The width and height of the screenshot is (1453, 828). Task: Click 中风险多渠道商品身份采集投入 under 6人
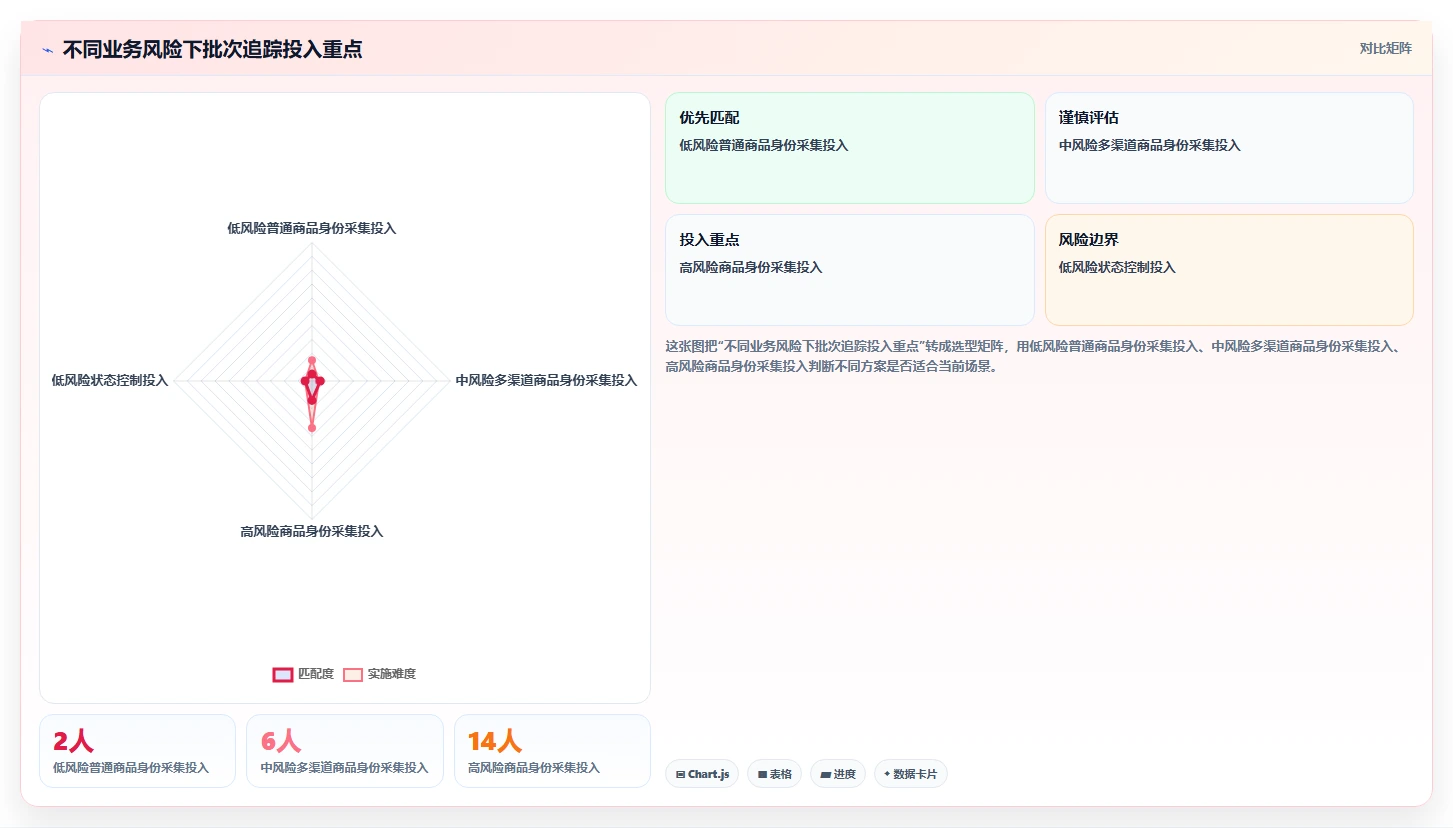click(x=344, y=768)
